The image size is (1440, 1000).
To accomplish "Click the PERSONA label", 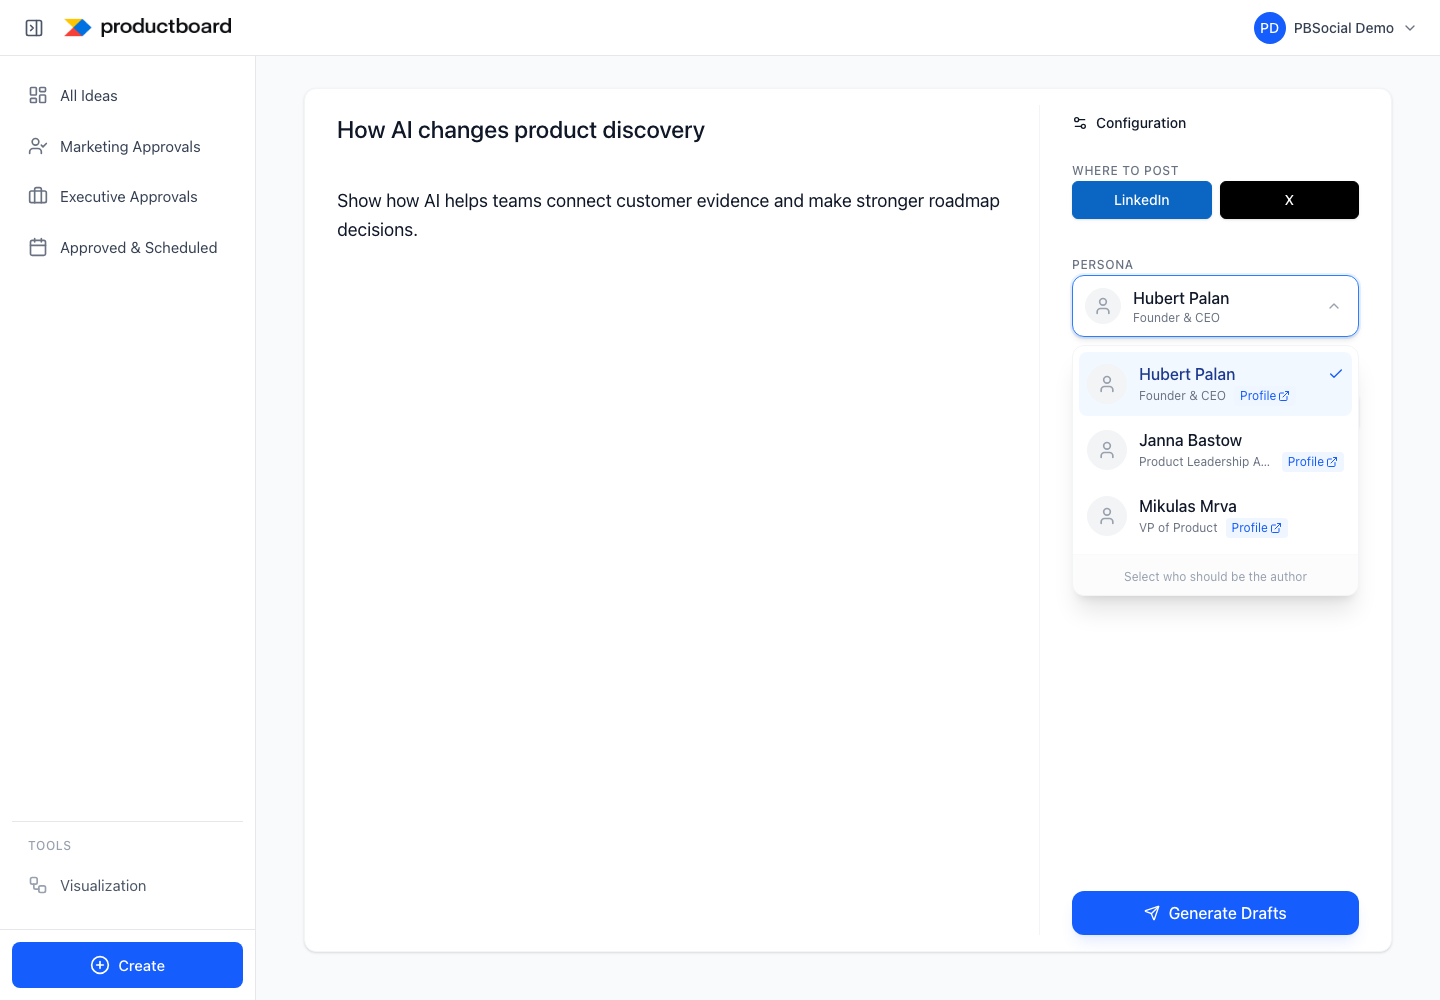I will (1102, 265).
